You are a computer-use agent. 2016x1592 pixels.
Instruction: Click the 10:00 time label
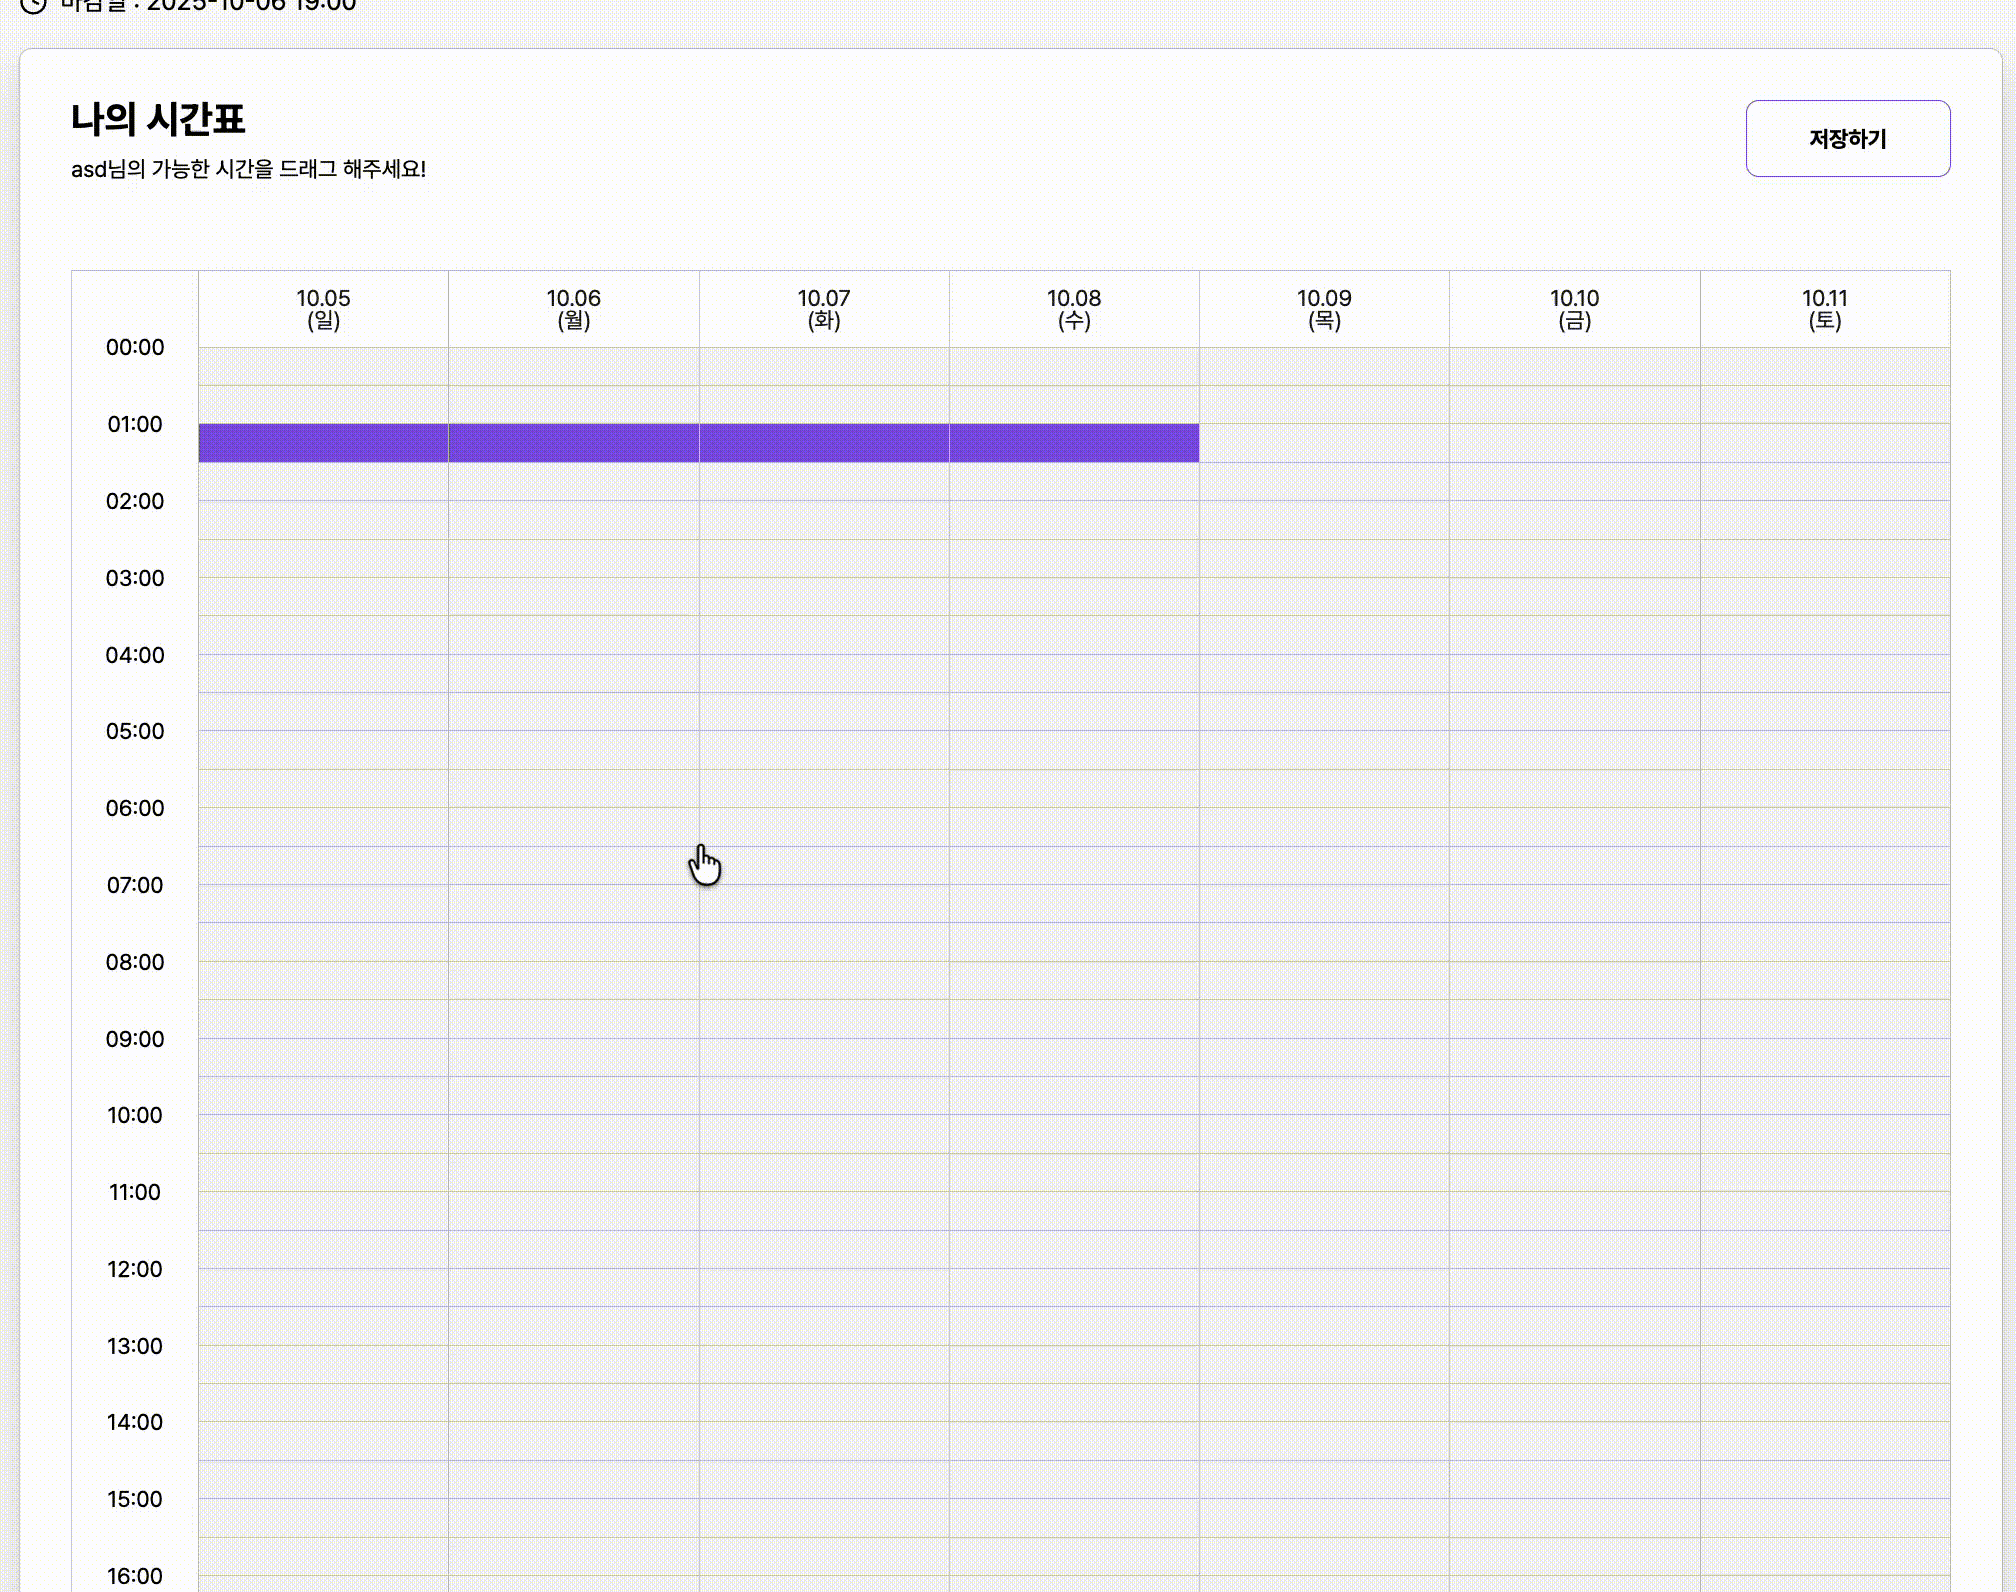coord(135,1115)
